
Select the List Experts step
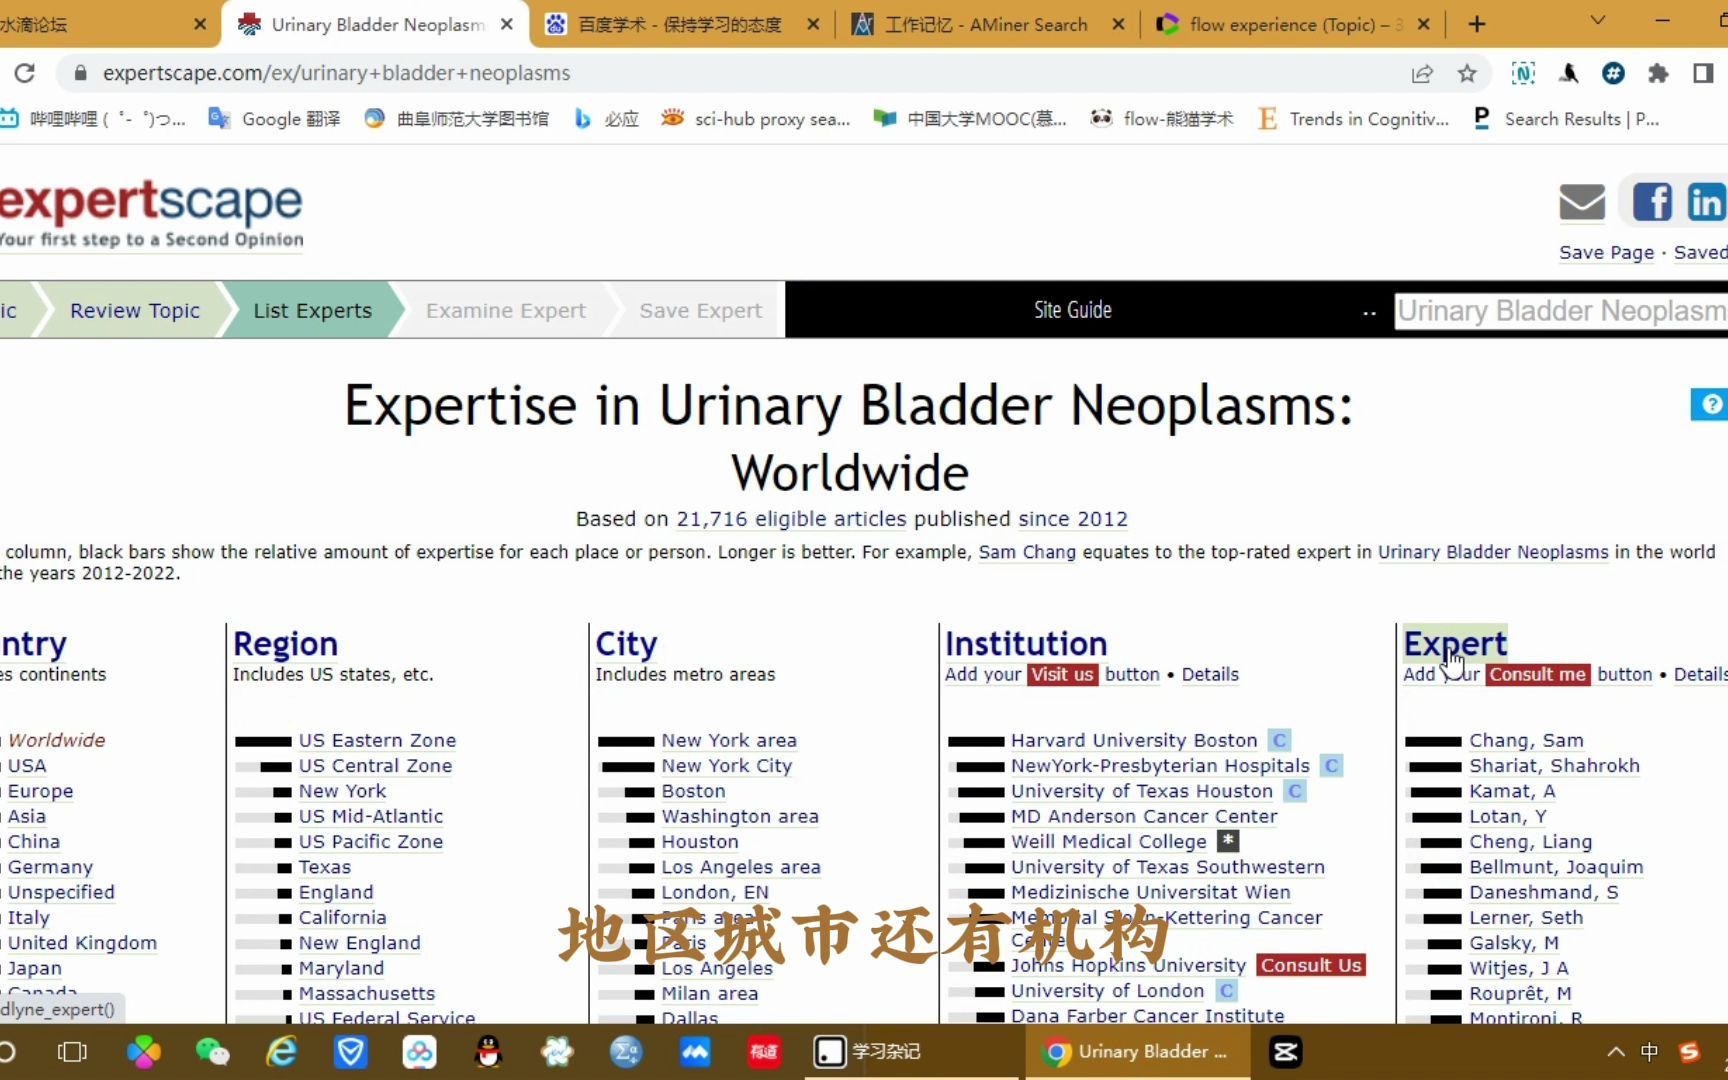click(313, 310)
